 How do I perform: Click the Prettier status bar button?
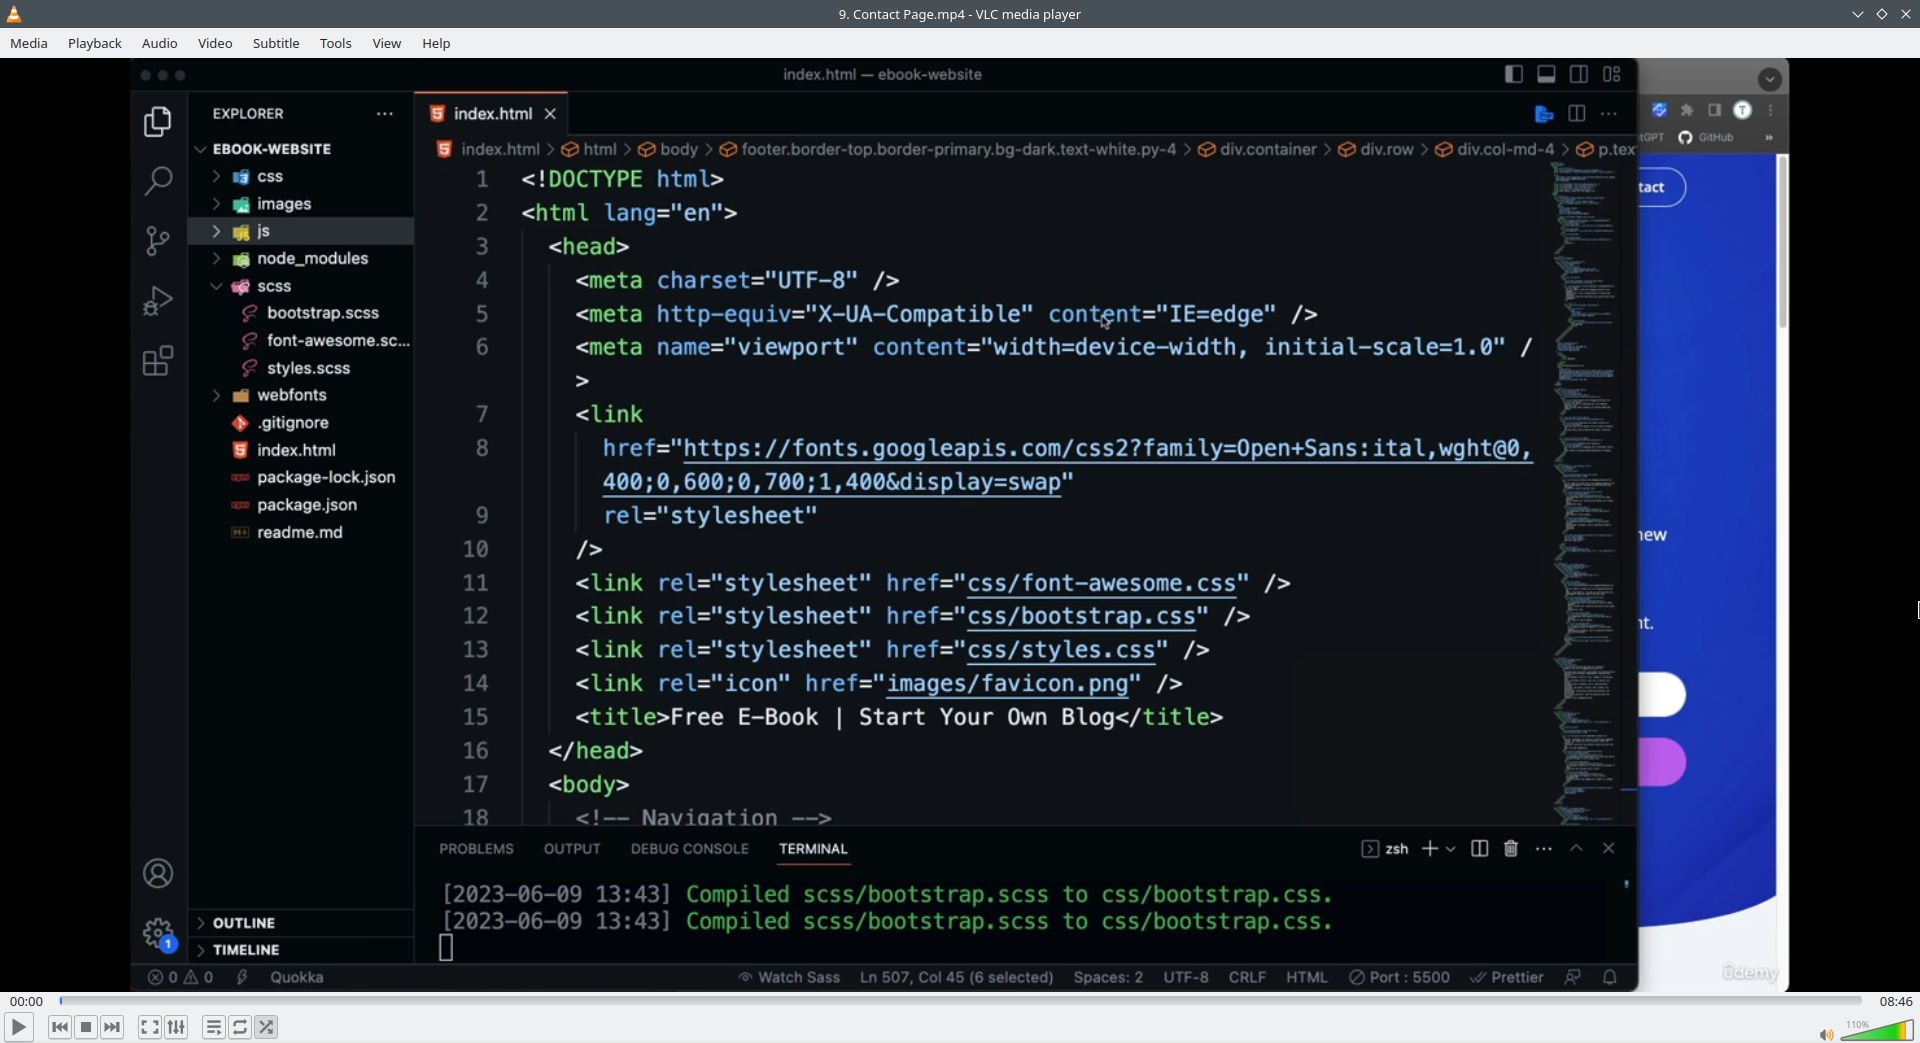point(1506,977)
